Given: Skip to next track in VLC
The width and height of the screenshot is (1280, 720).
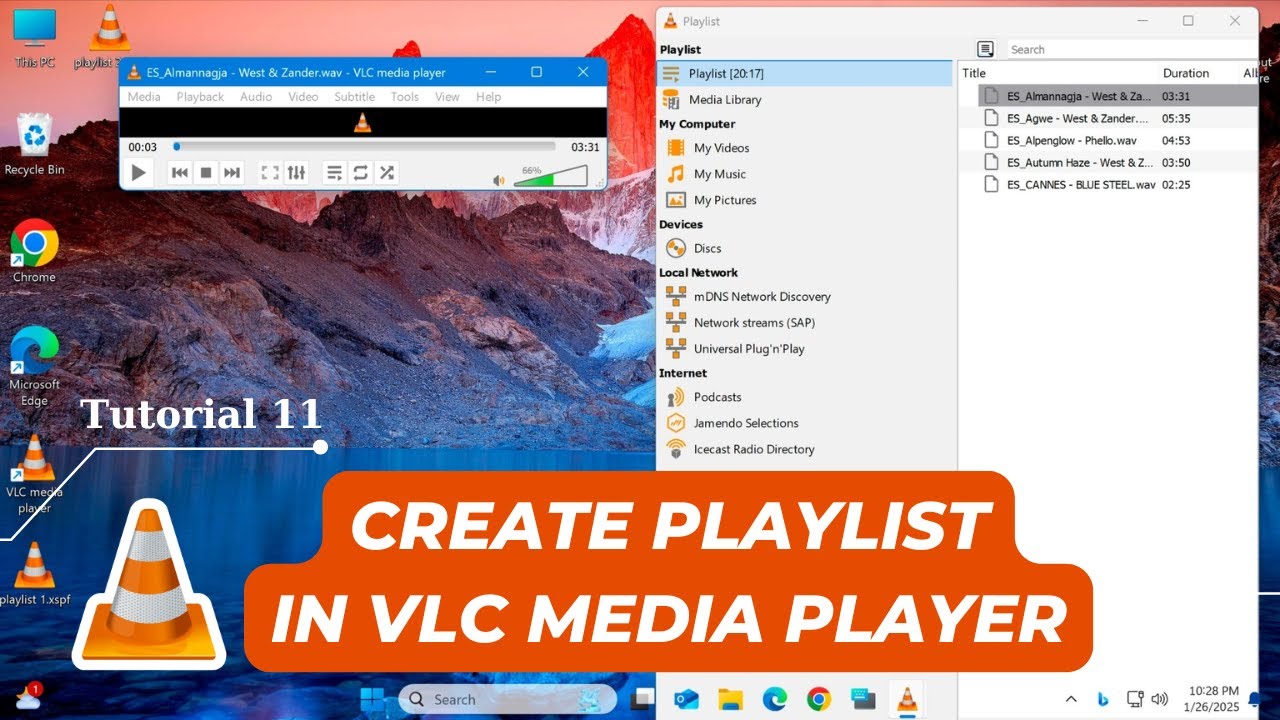Looking at the screenshot, I should [x=232, y=173].
